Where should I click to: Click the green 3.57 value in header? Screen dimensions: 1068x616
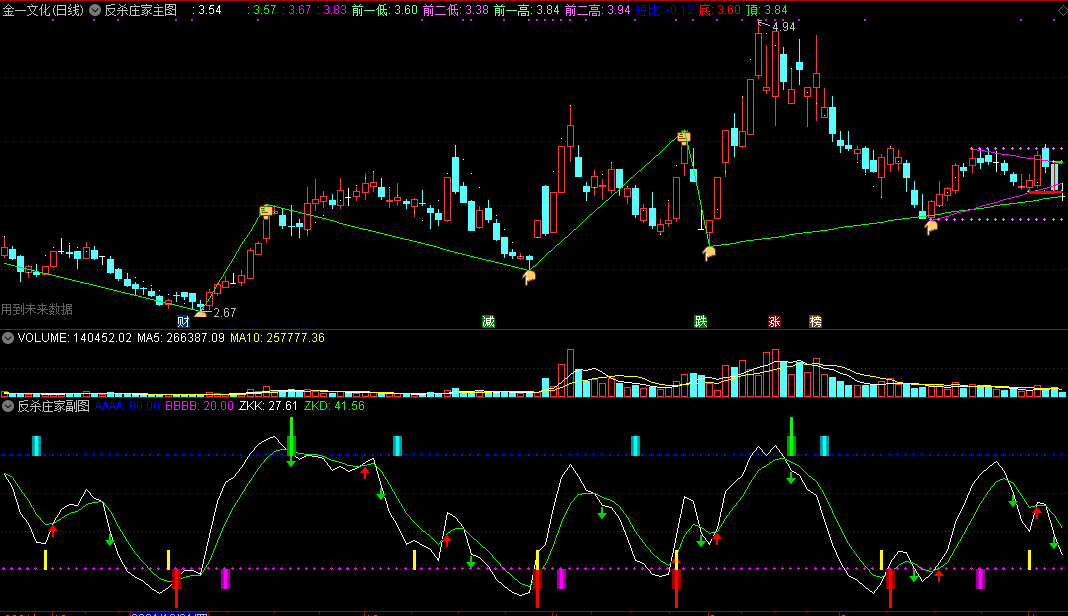(x=264, y=10)
